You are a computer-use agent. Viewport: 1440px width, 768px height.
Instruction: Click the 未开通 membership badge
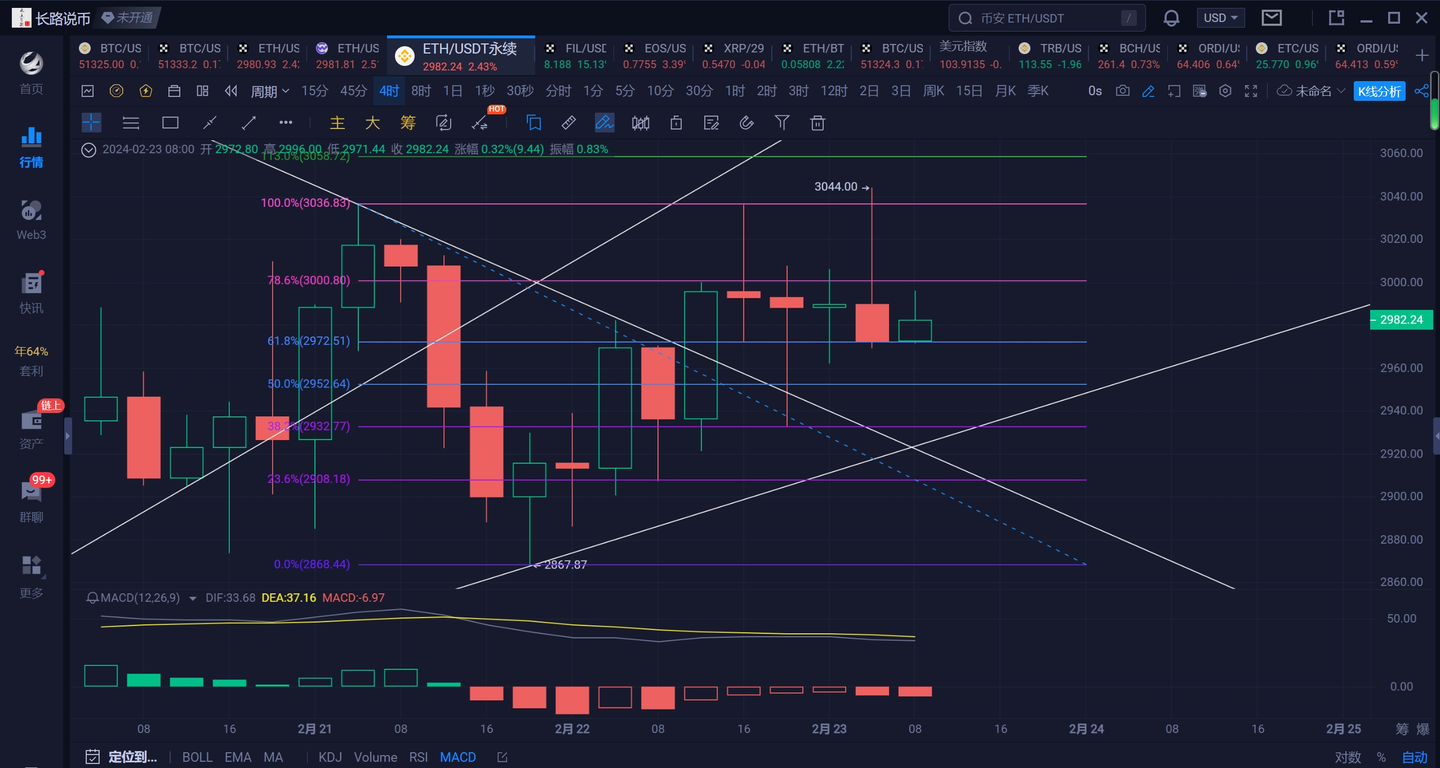coord(130,18)
